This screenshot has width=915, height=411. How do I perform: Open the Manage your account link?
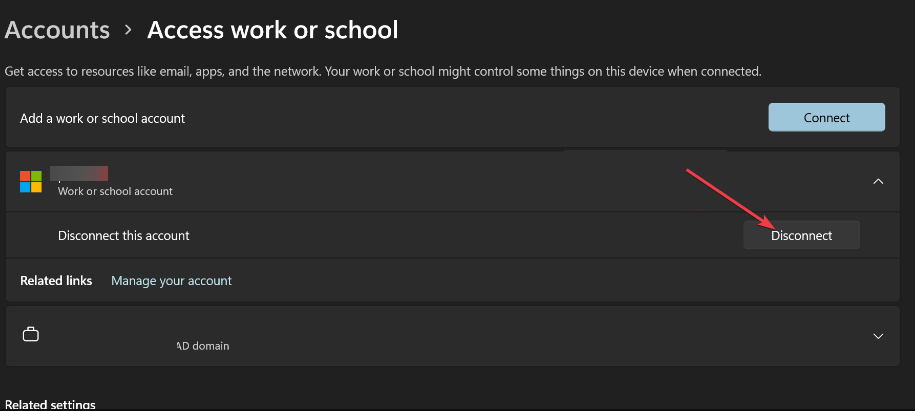[171, 281]
